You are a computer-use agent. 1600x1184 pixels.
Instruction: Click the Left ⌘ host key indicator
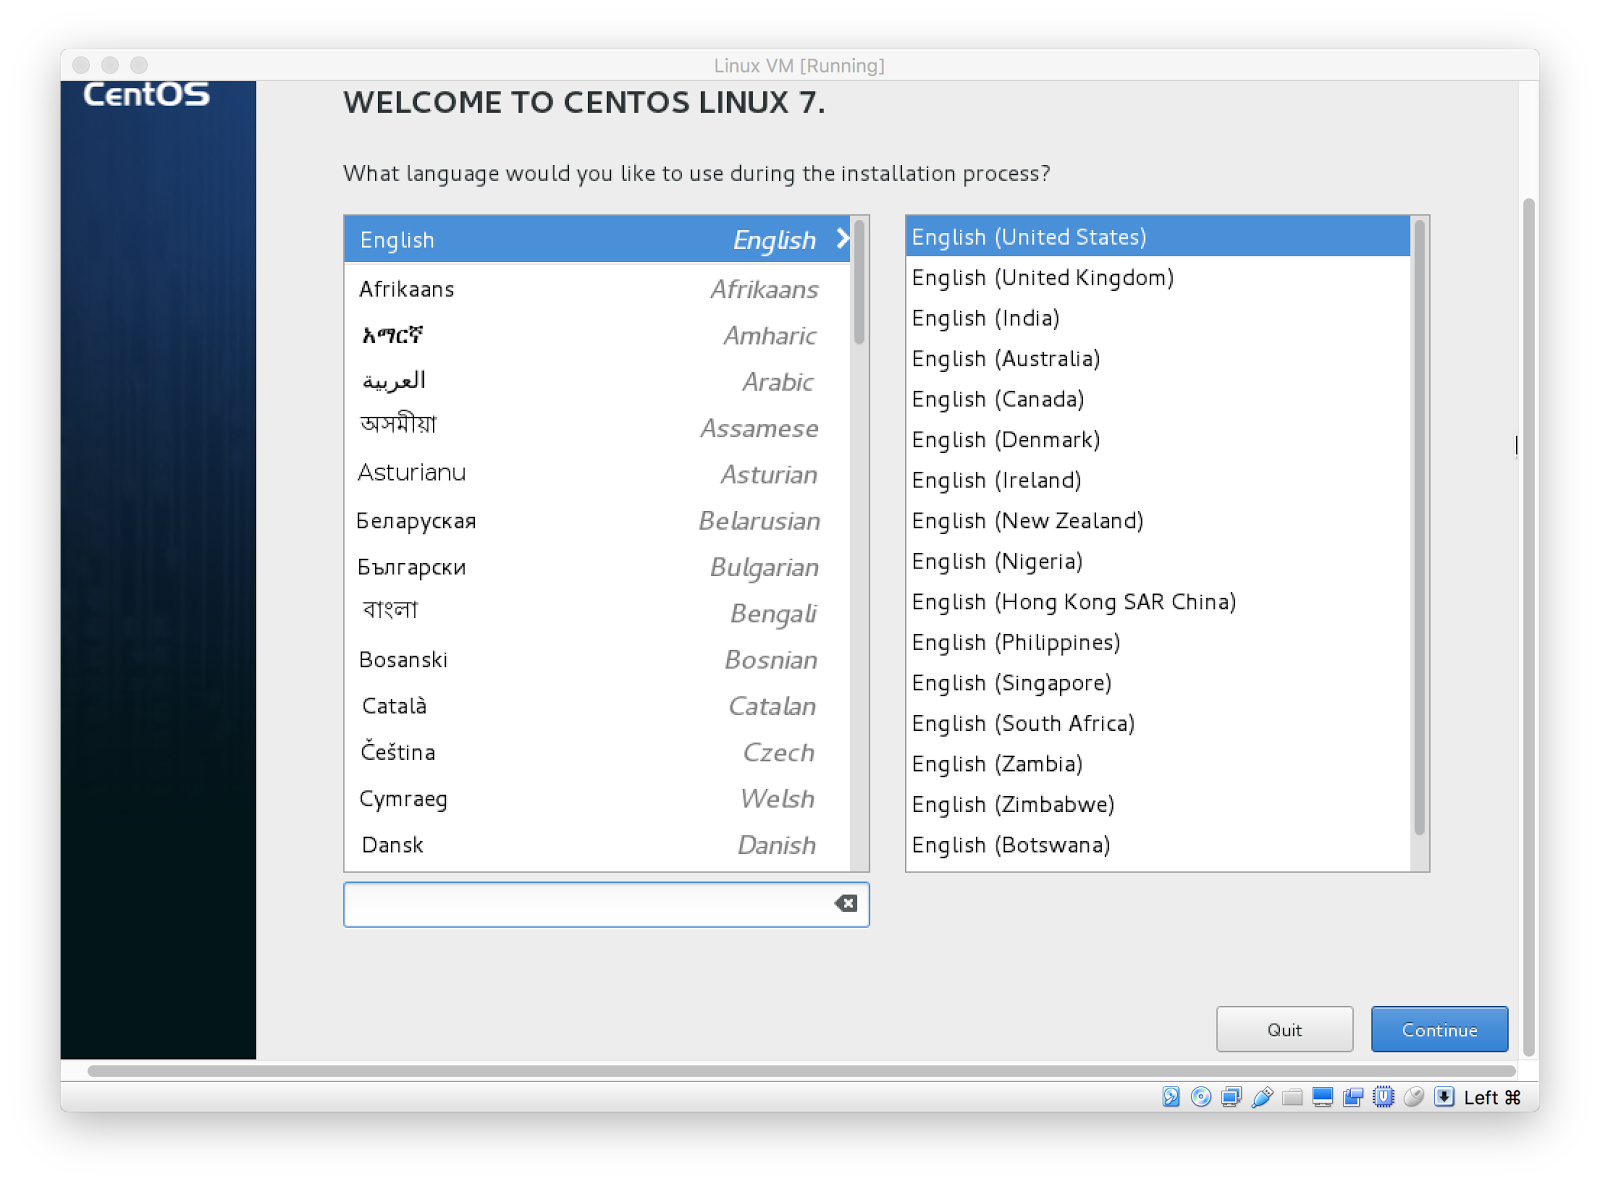[1492, 1097]
